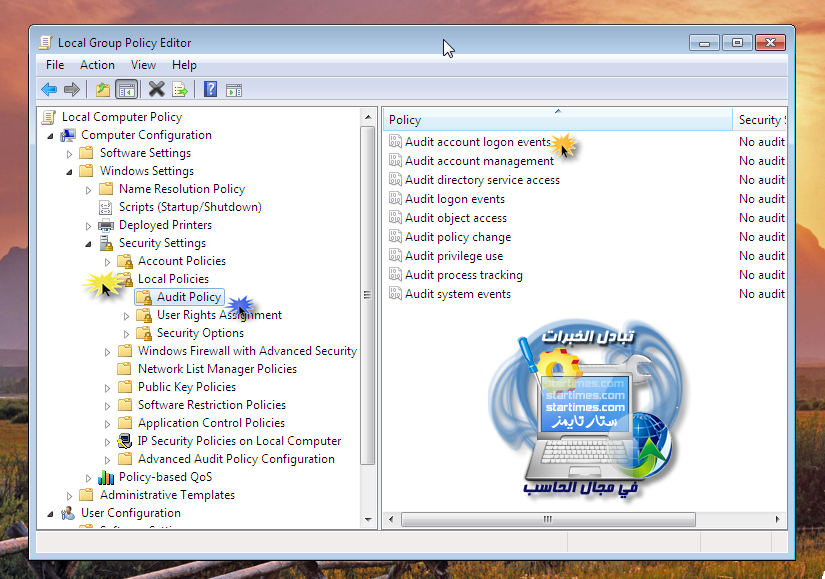Select Windows Firewall with Advanced Security
Viewport: 825px width, 579px height.
[246, 351]
